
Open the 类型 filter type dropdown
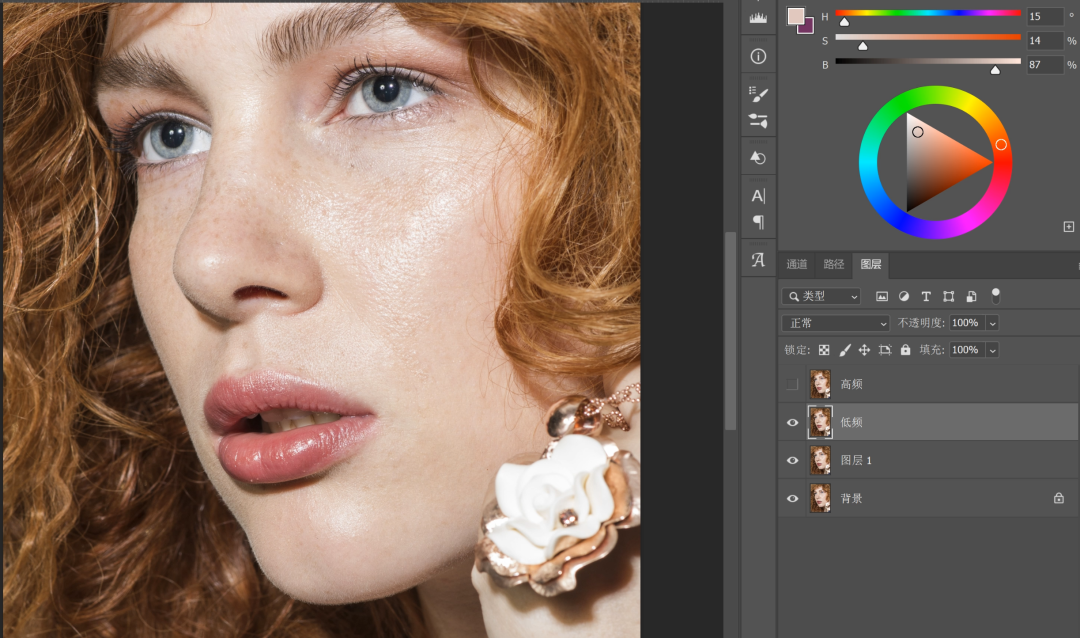(x=821, y=296)
